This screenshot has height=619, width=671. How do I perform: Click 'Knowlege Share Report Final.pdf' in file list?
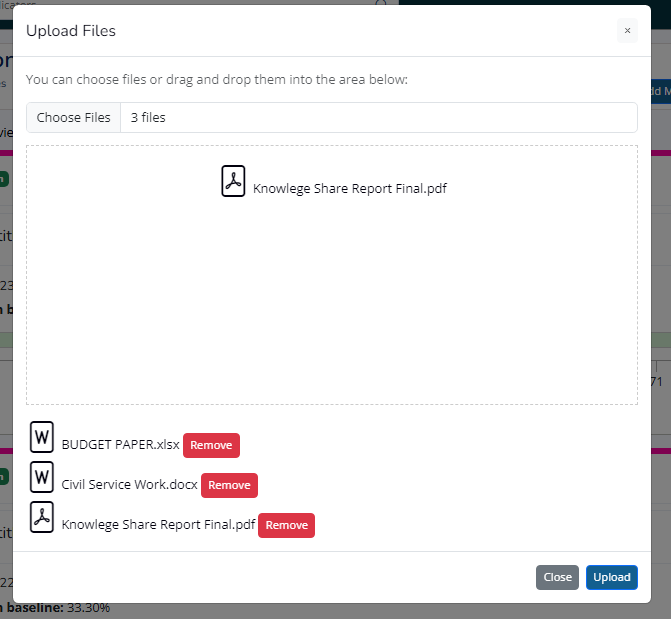pos(158,525)
